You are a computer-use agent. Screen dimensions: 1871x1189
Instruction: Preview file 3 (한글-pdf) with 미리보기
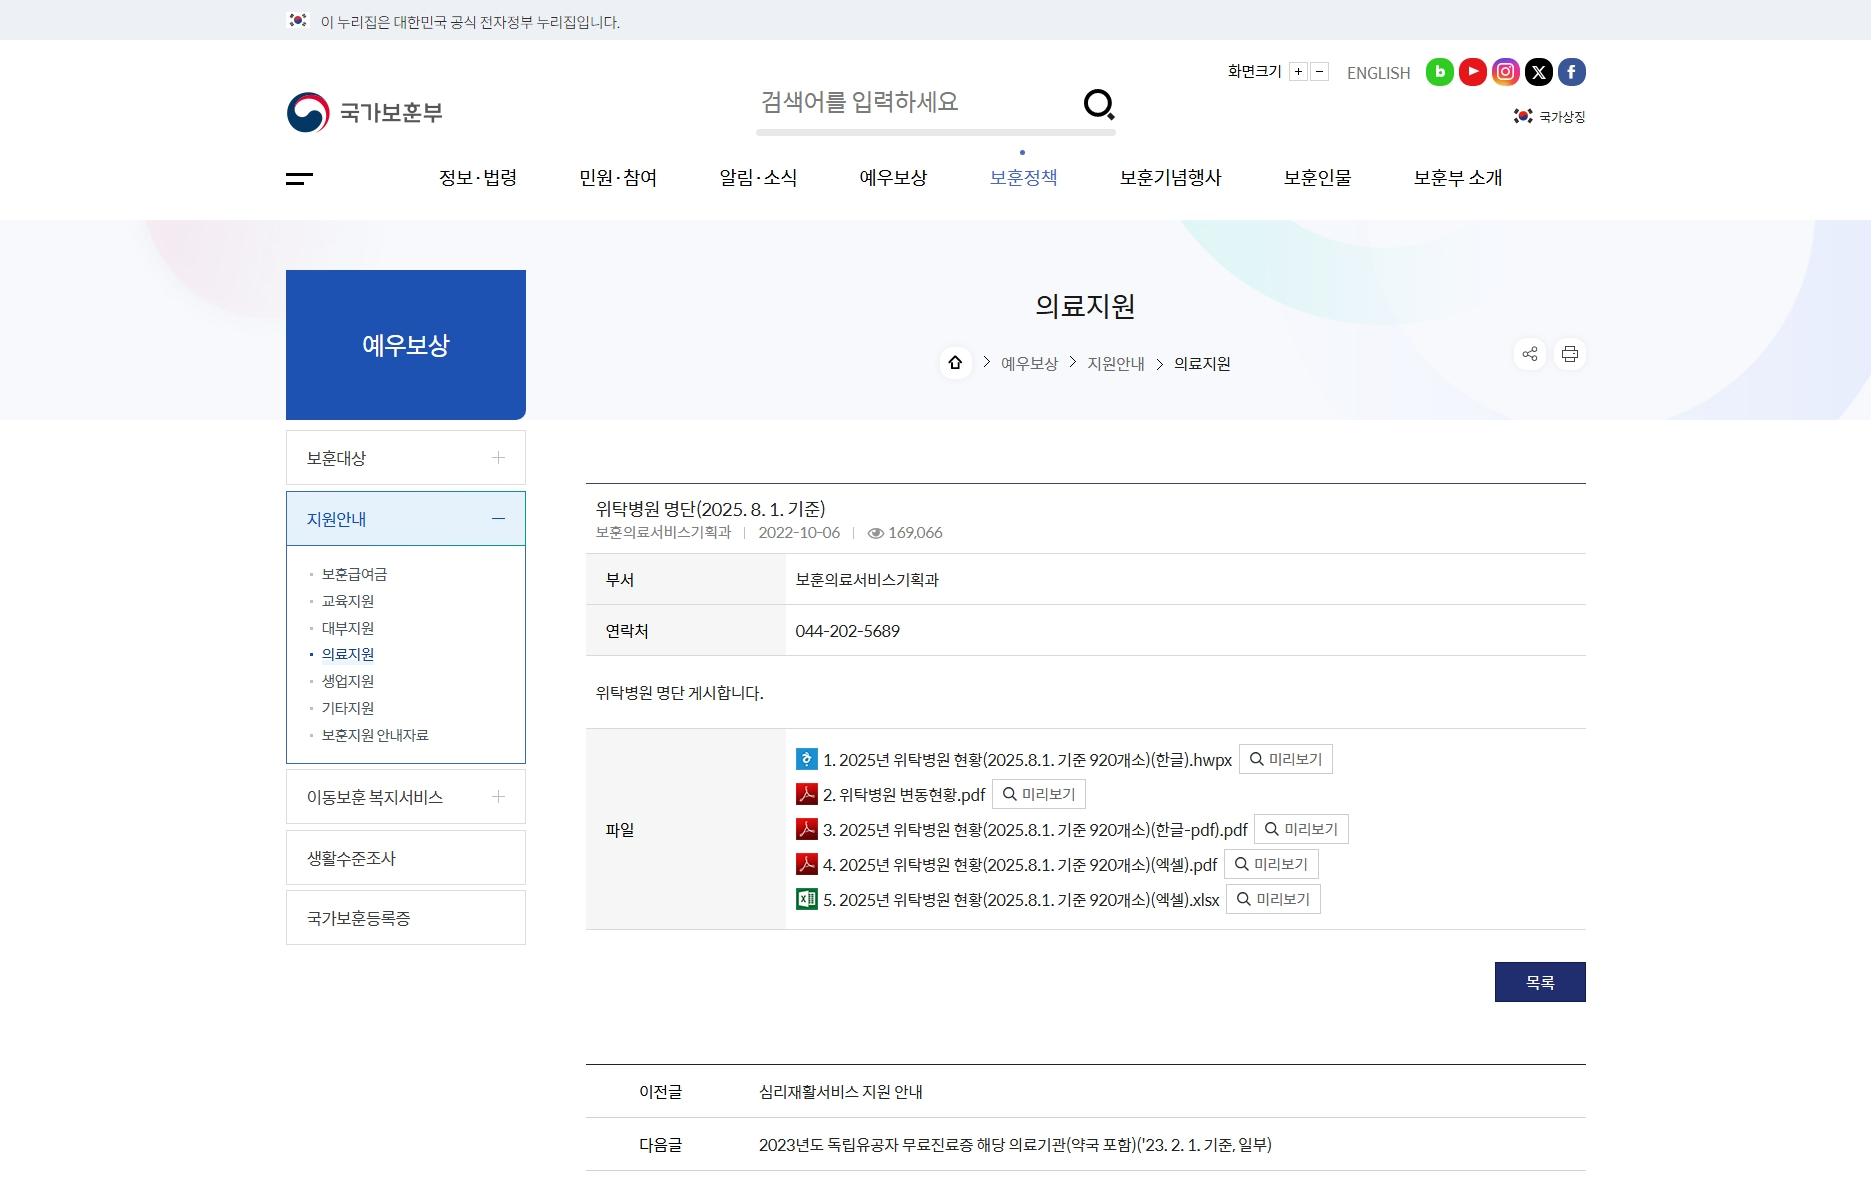(1301, 829)
